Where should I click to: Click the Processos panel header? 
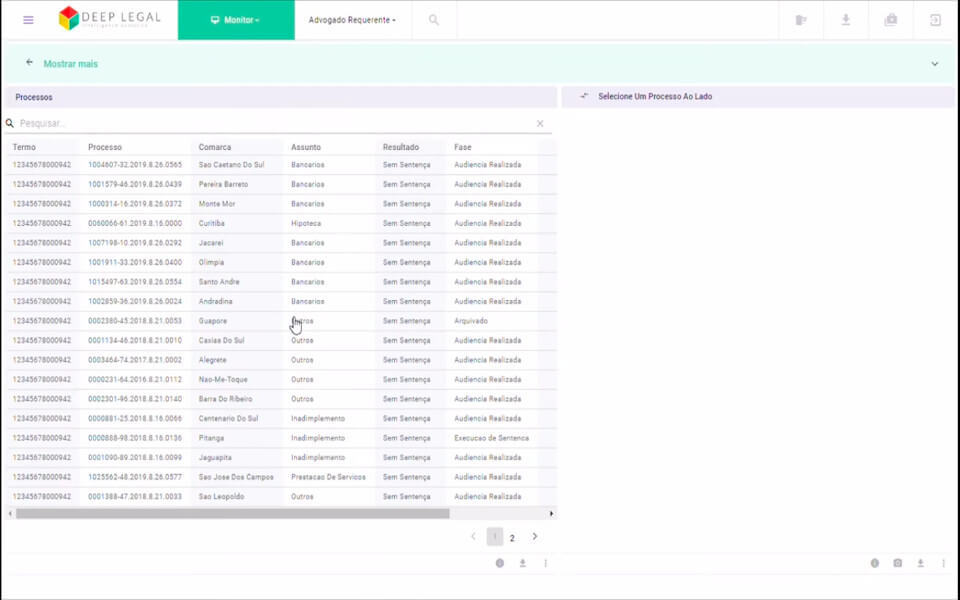[280, 97]
